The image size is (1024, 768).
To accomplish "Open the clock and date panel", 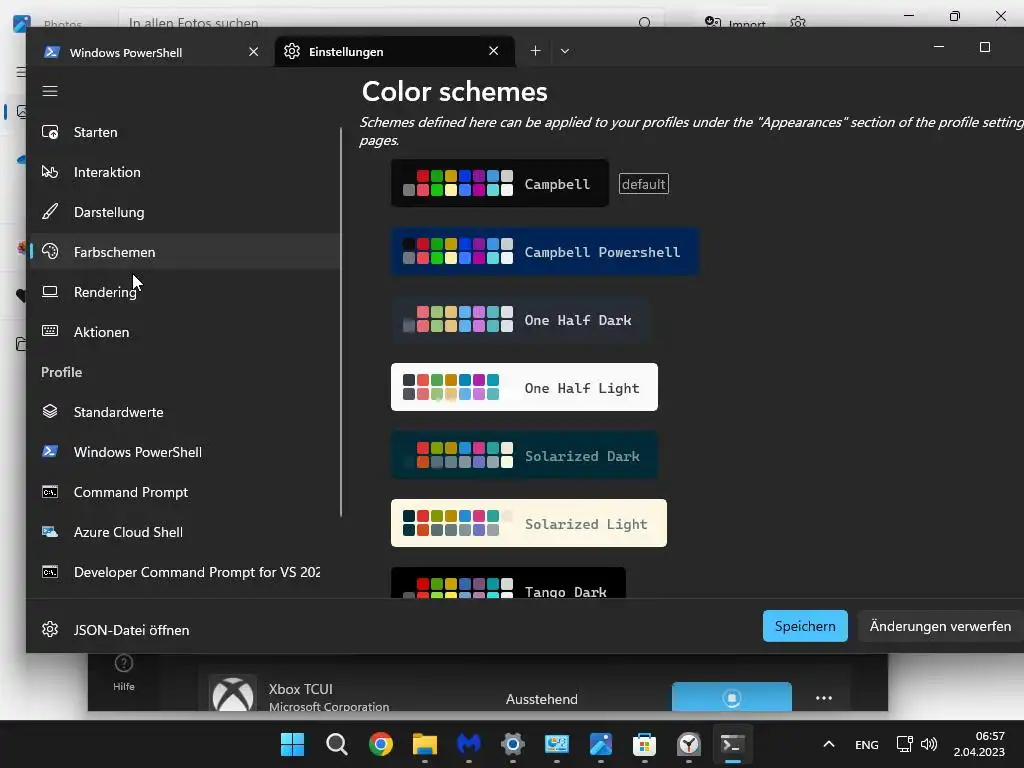I will [978, 744].
